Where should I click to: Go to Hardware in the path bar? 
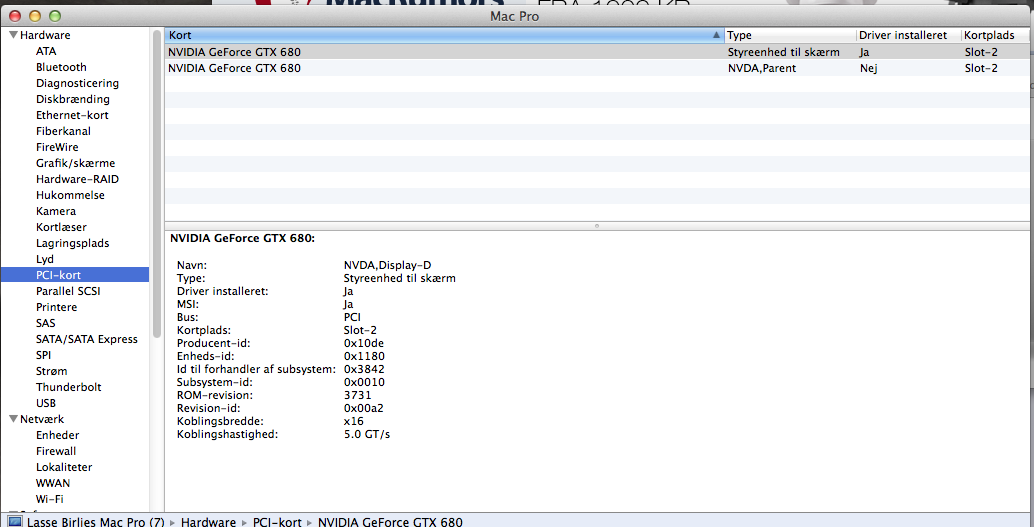208,522
